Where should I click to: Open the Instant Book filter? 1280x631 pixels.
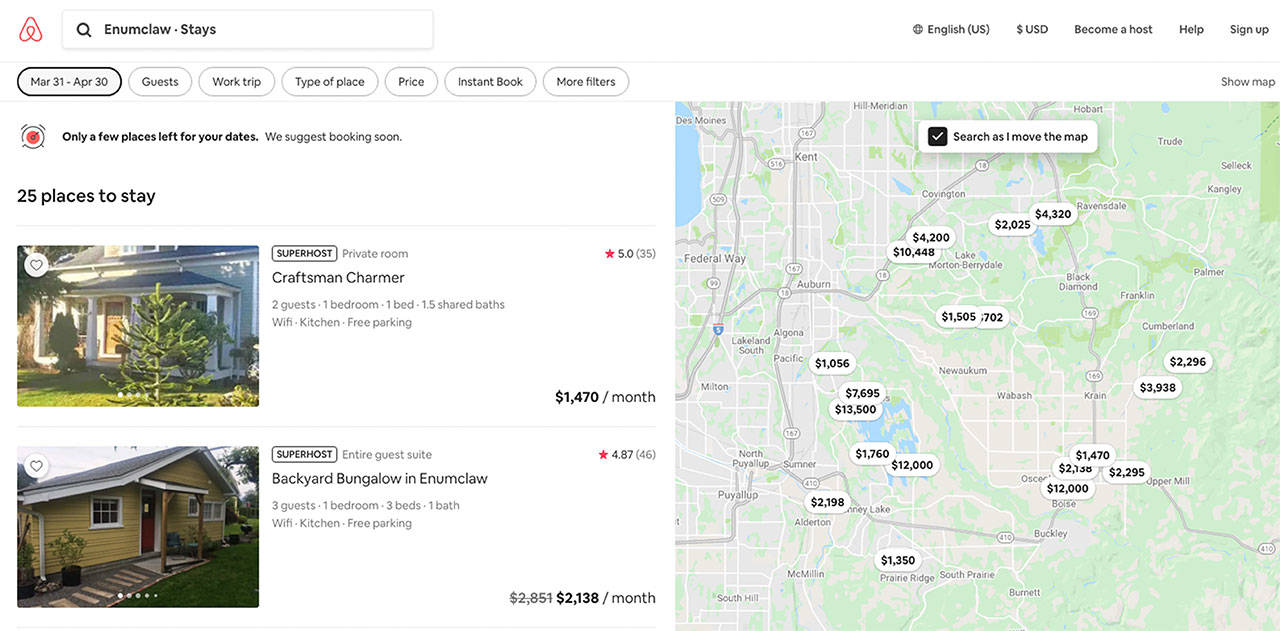point(490,82)
